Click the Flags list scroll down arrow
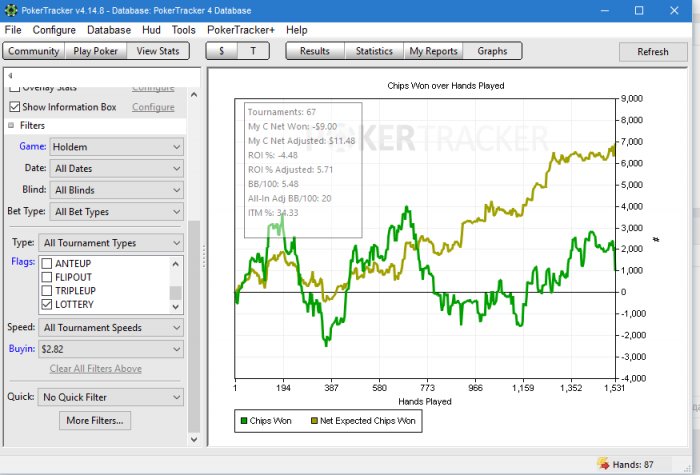700x475 pixels. tap(175, 307)
